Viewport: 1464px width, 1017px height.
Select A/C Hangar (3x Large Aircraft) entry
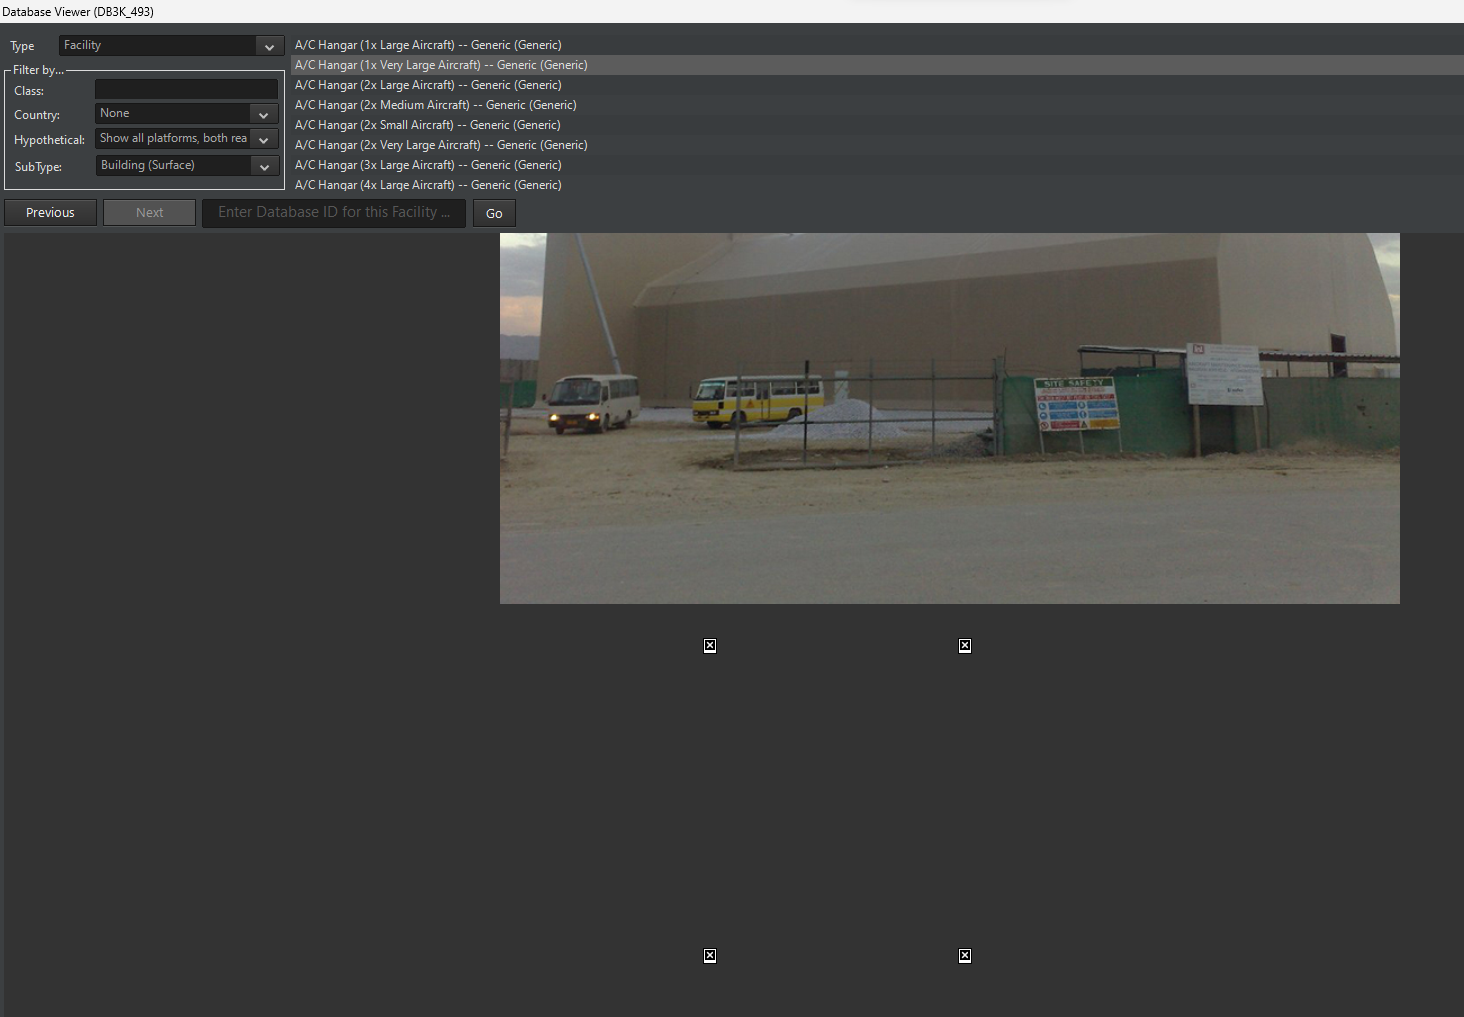click(877, 165)
